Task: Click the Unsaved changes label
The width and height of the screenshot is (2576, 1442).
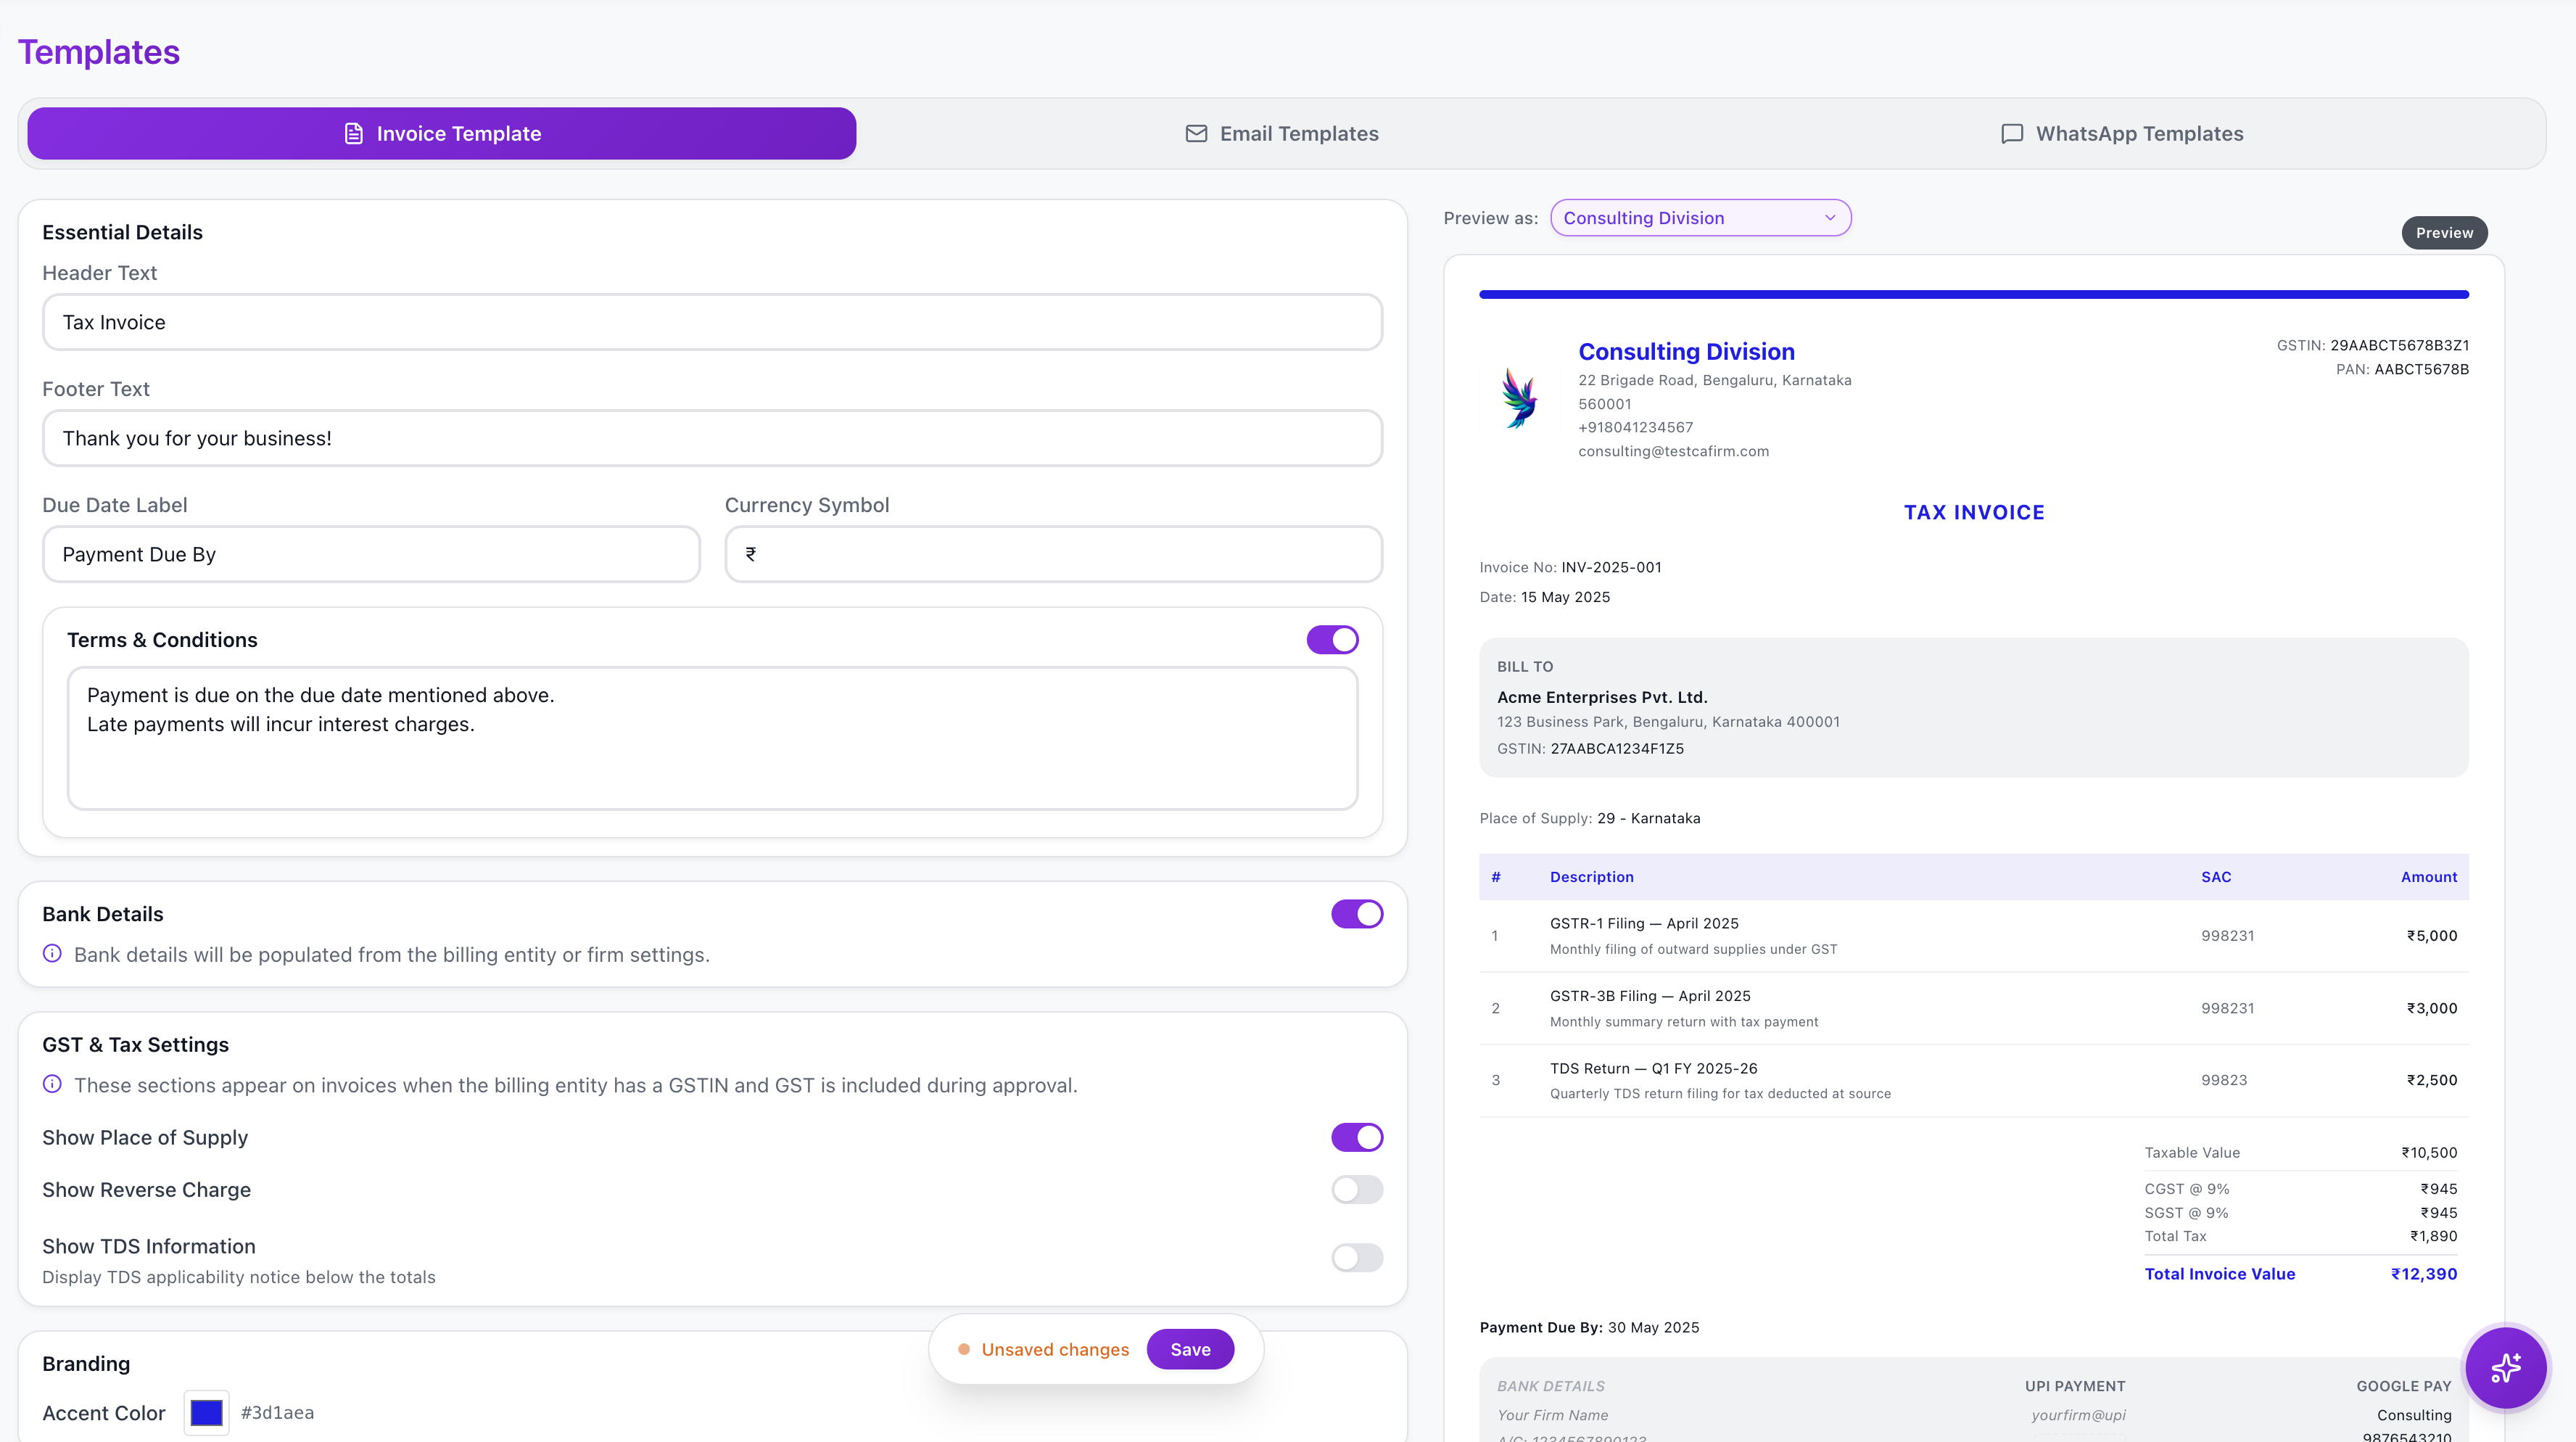Action: (x=1054, y=1349)
